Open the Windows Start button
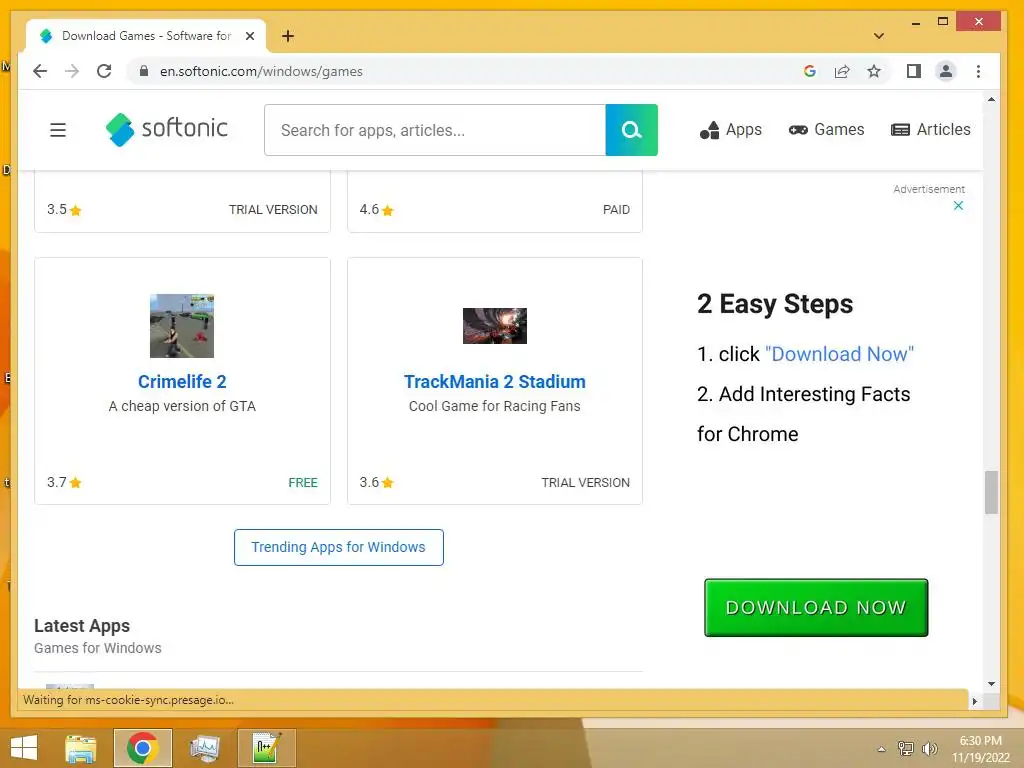This screenshot has height=768, width=1024. (x=24, y=747)
